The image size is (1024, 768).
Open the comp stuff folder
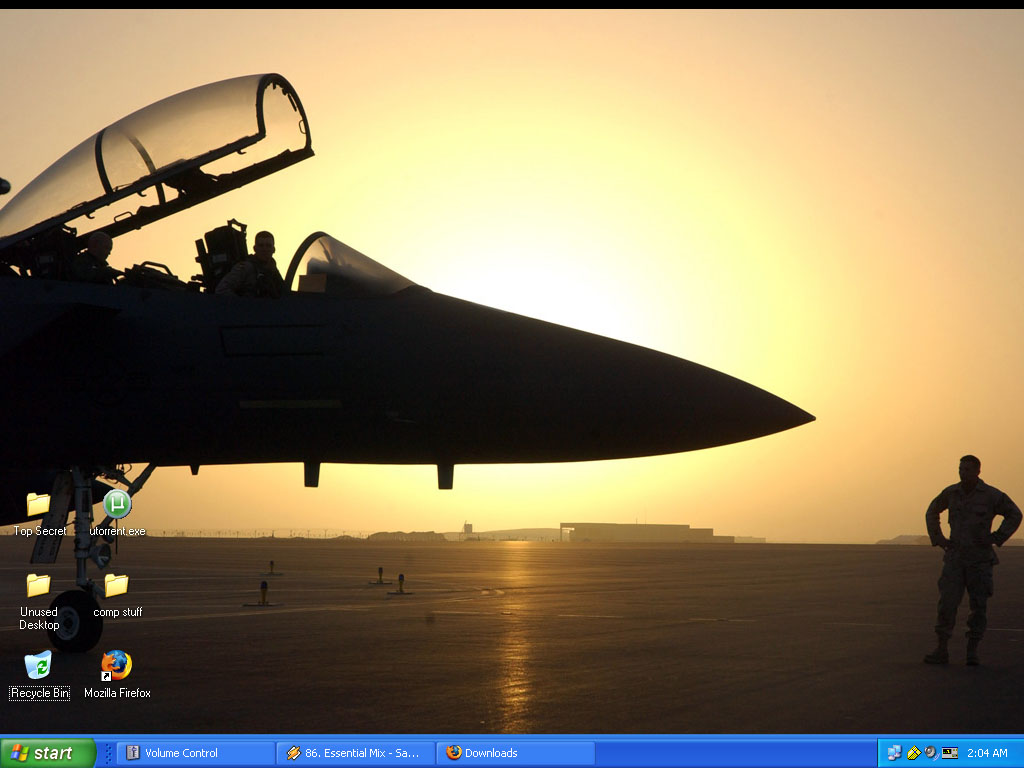click(x=117, y=585)
